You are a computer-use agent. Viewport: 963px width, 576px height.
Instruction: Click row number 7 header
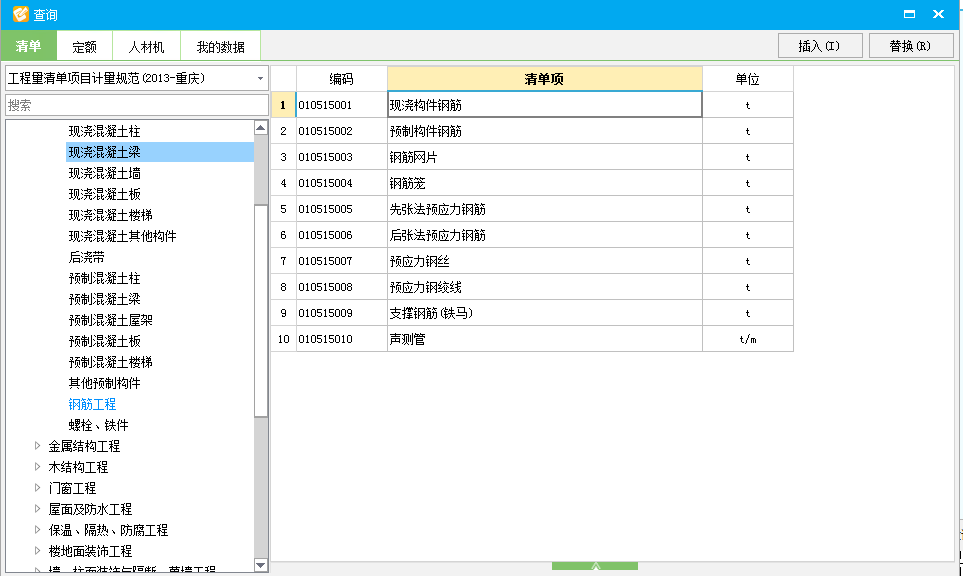283,261
